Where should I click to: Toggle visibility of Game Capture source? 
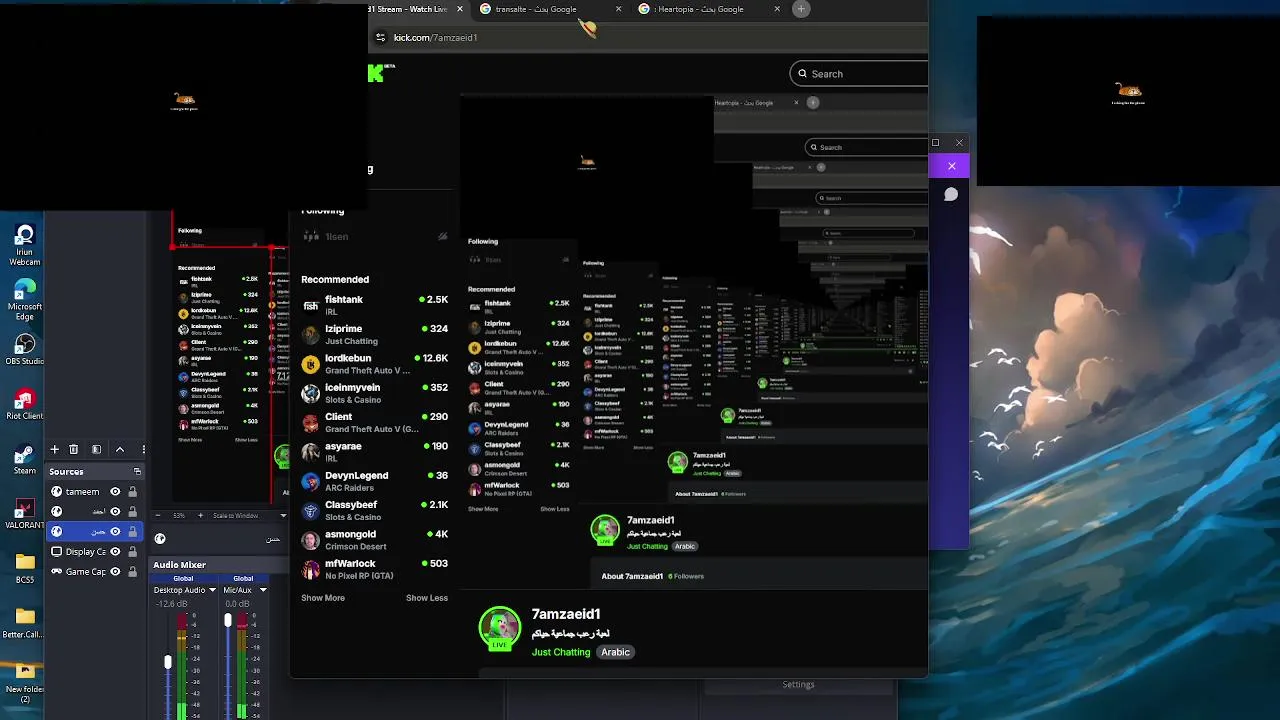pos(115,572)
